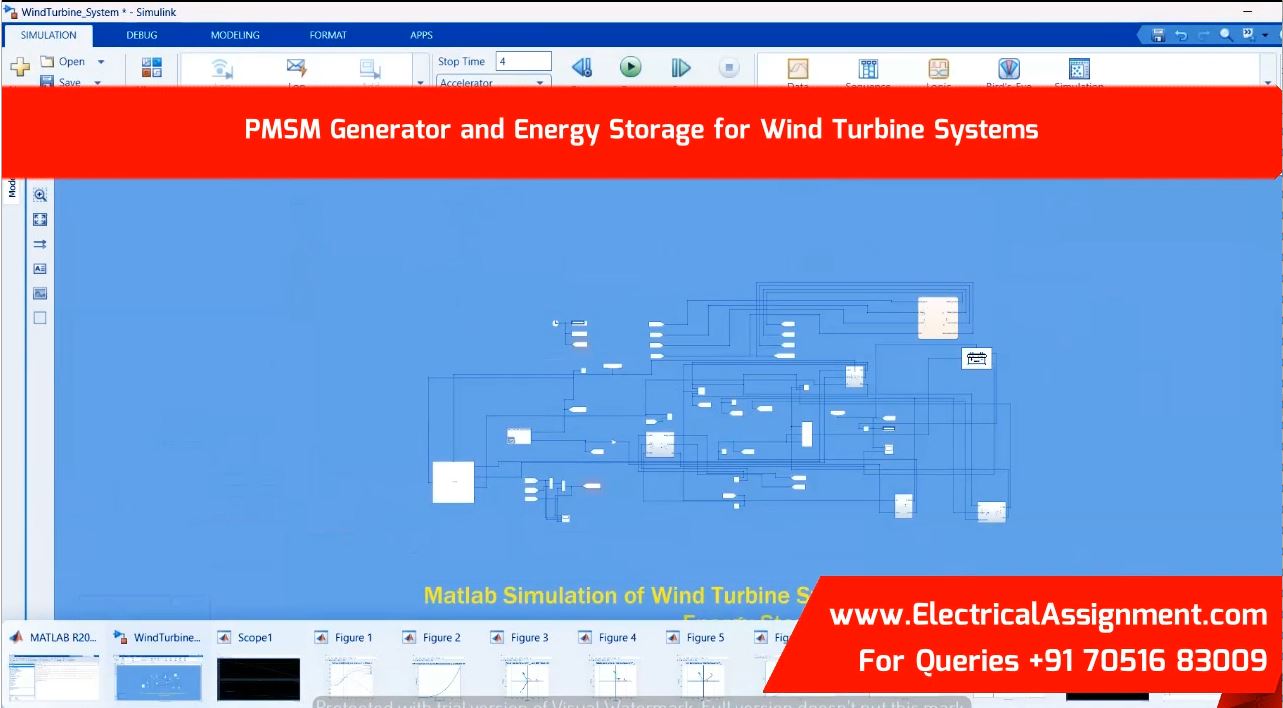This screenshot has height=708, width=1283.
Task: Click the Stop simulation button
Action: (x=729, y=68)
